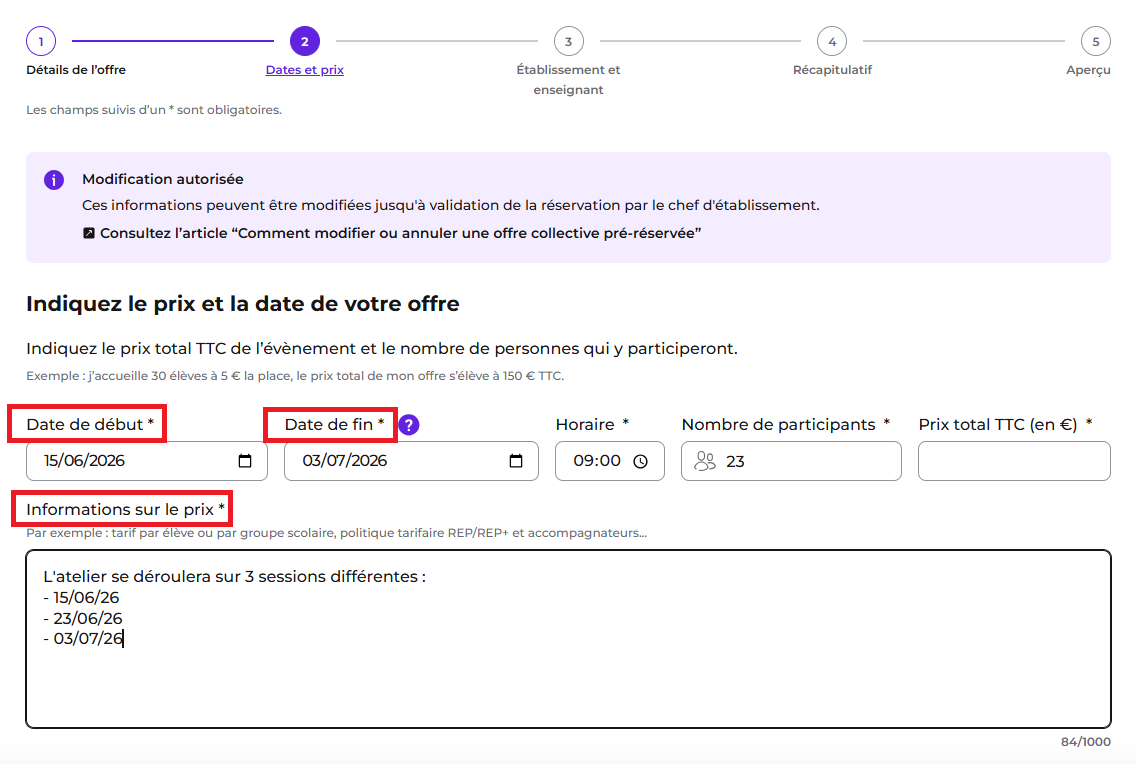This screenshot has width=1136, height=764.
Task: Select step 2 Dates et prix
Action: (305, 41)
